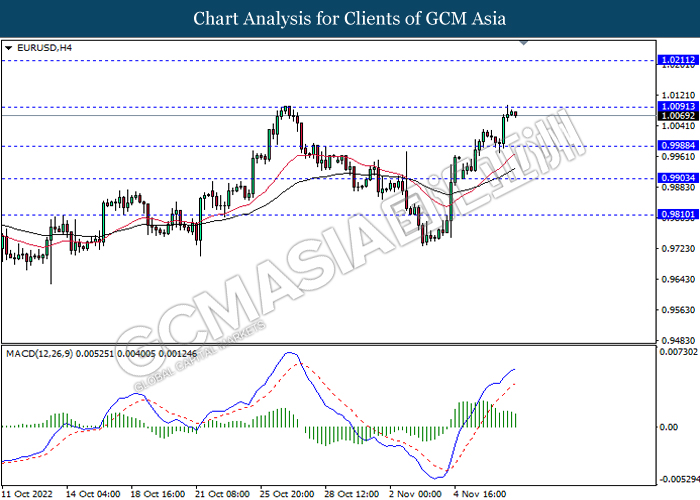Select the 0.99884 price level label
This screenshot has height=500, width=700.
click(678, 146)
